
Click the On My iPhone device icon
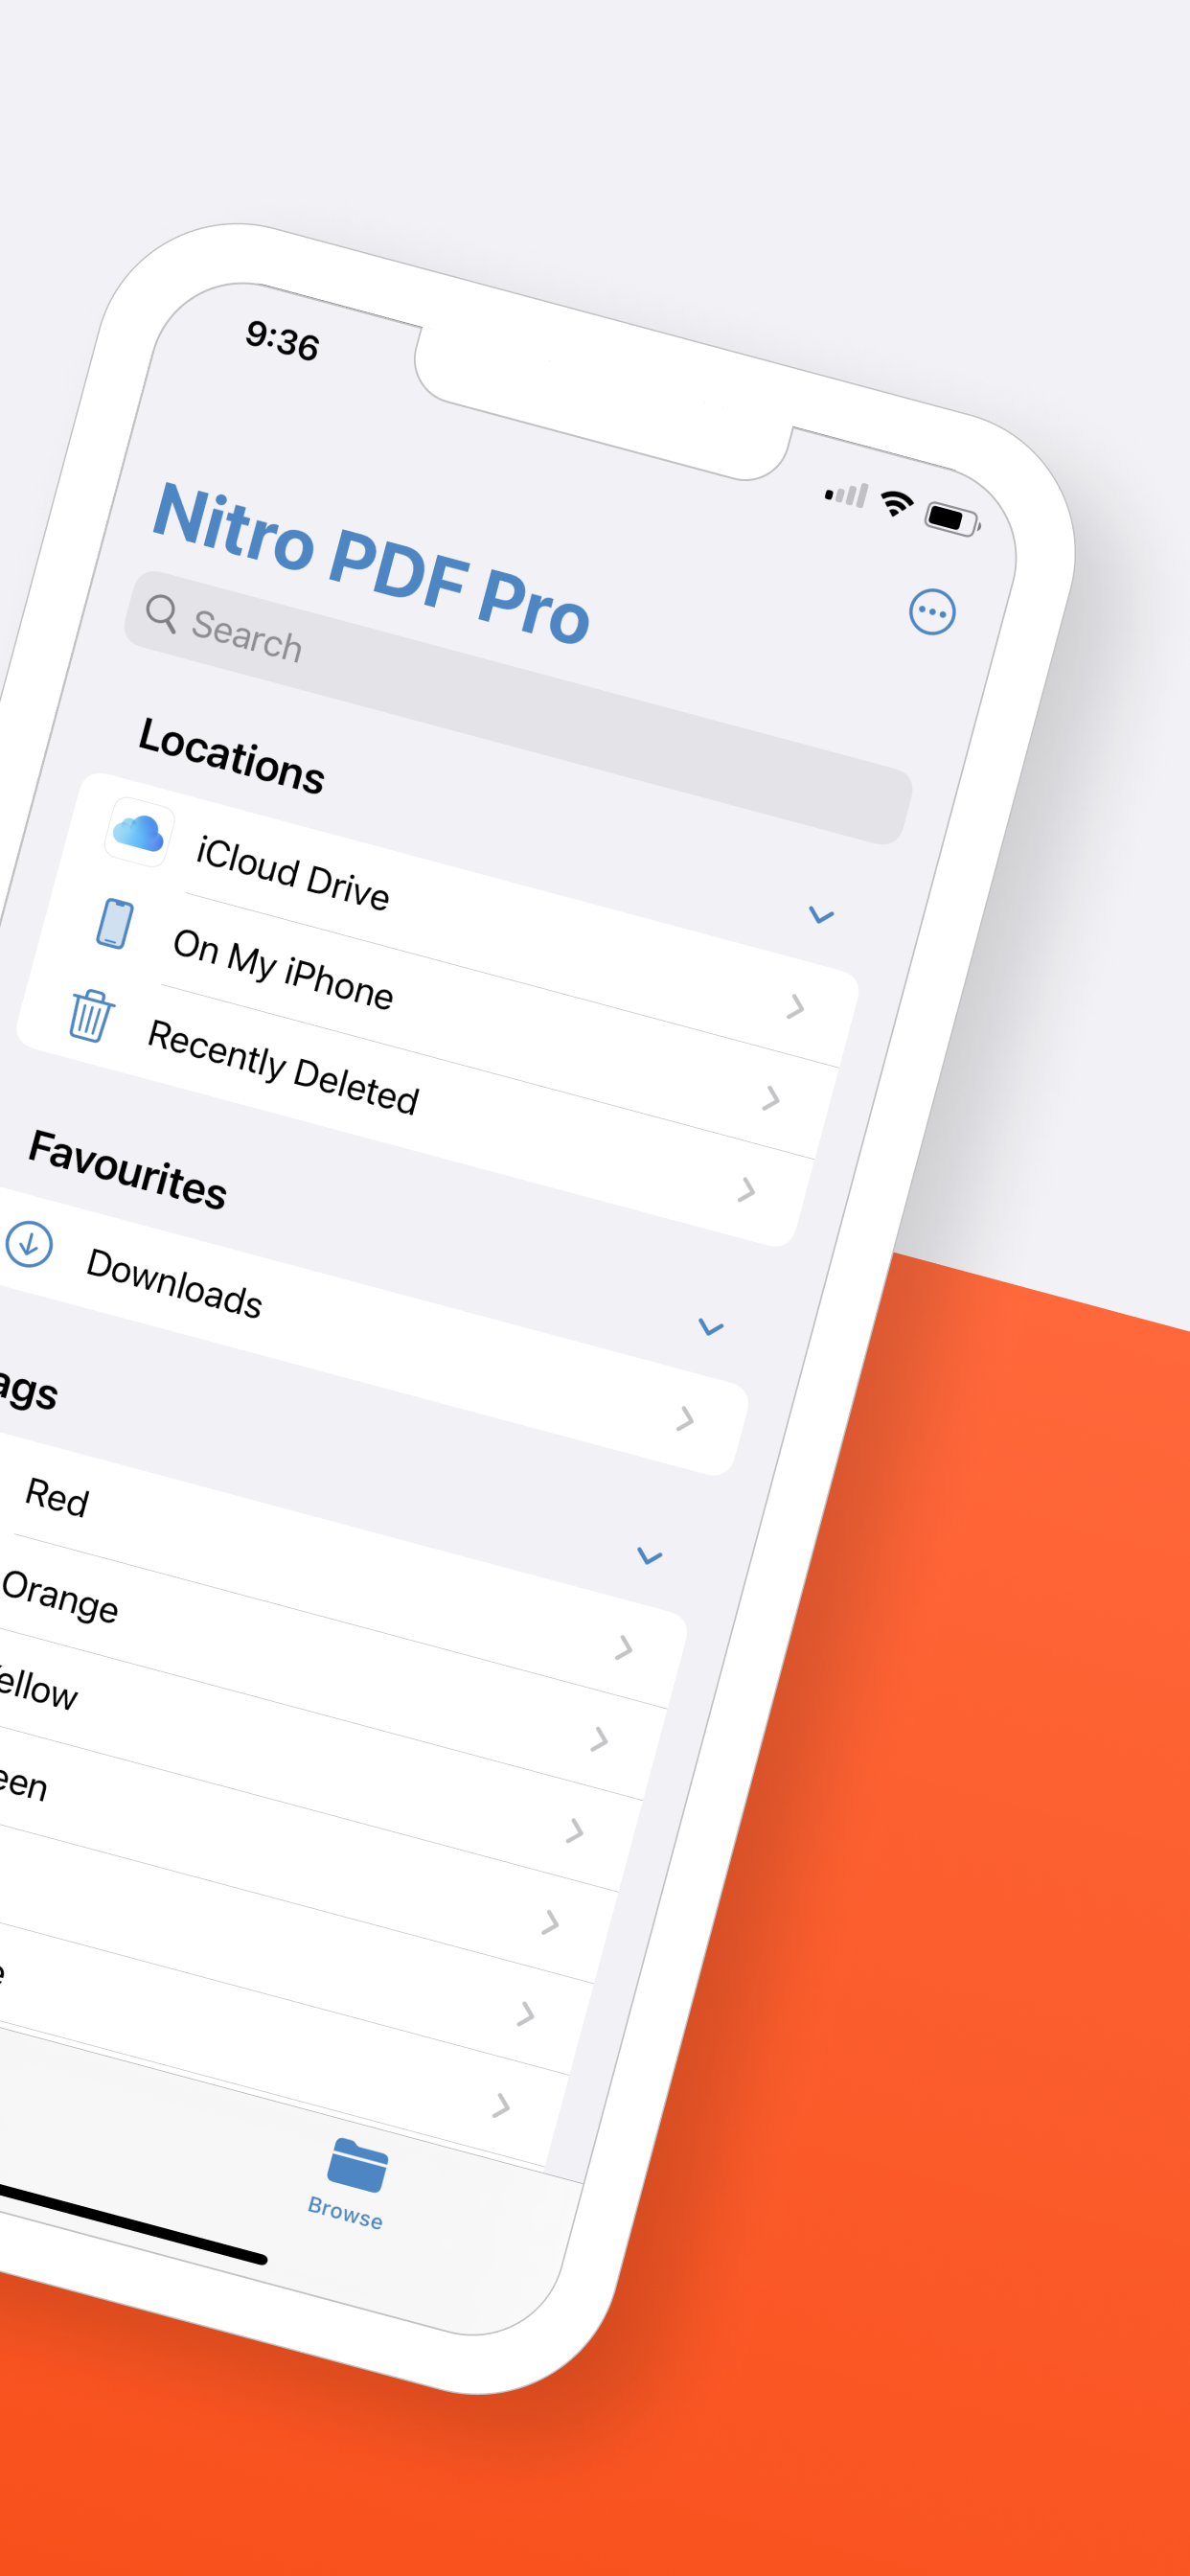tap(114, 922)
